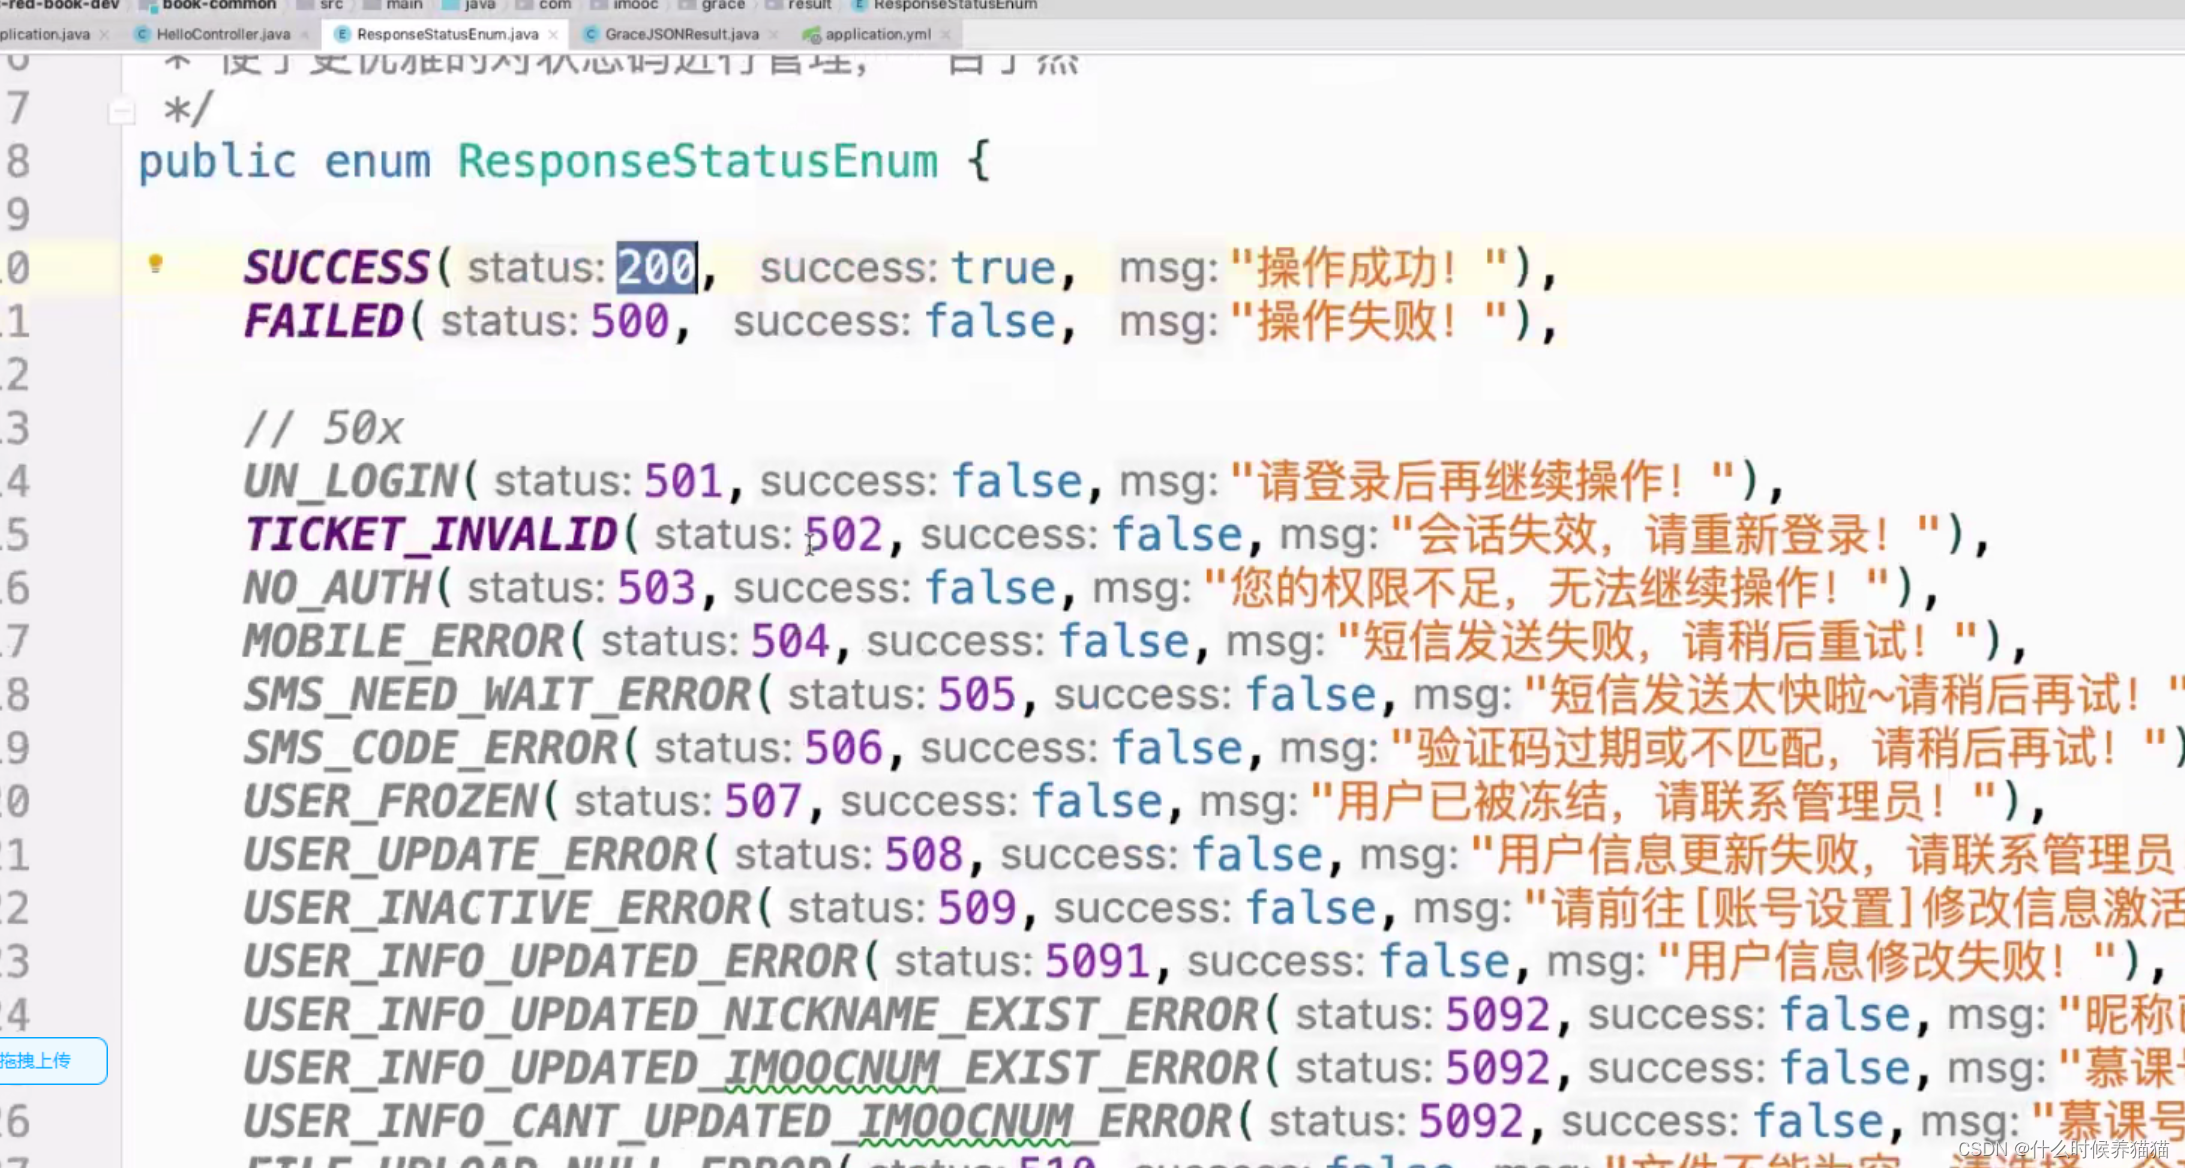Viewport: 2185px width, 1168px height.
Task: Click the result package breadcrumb folder
Action: coord(808,5)
